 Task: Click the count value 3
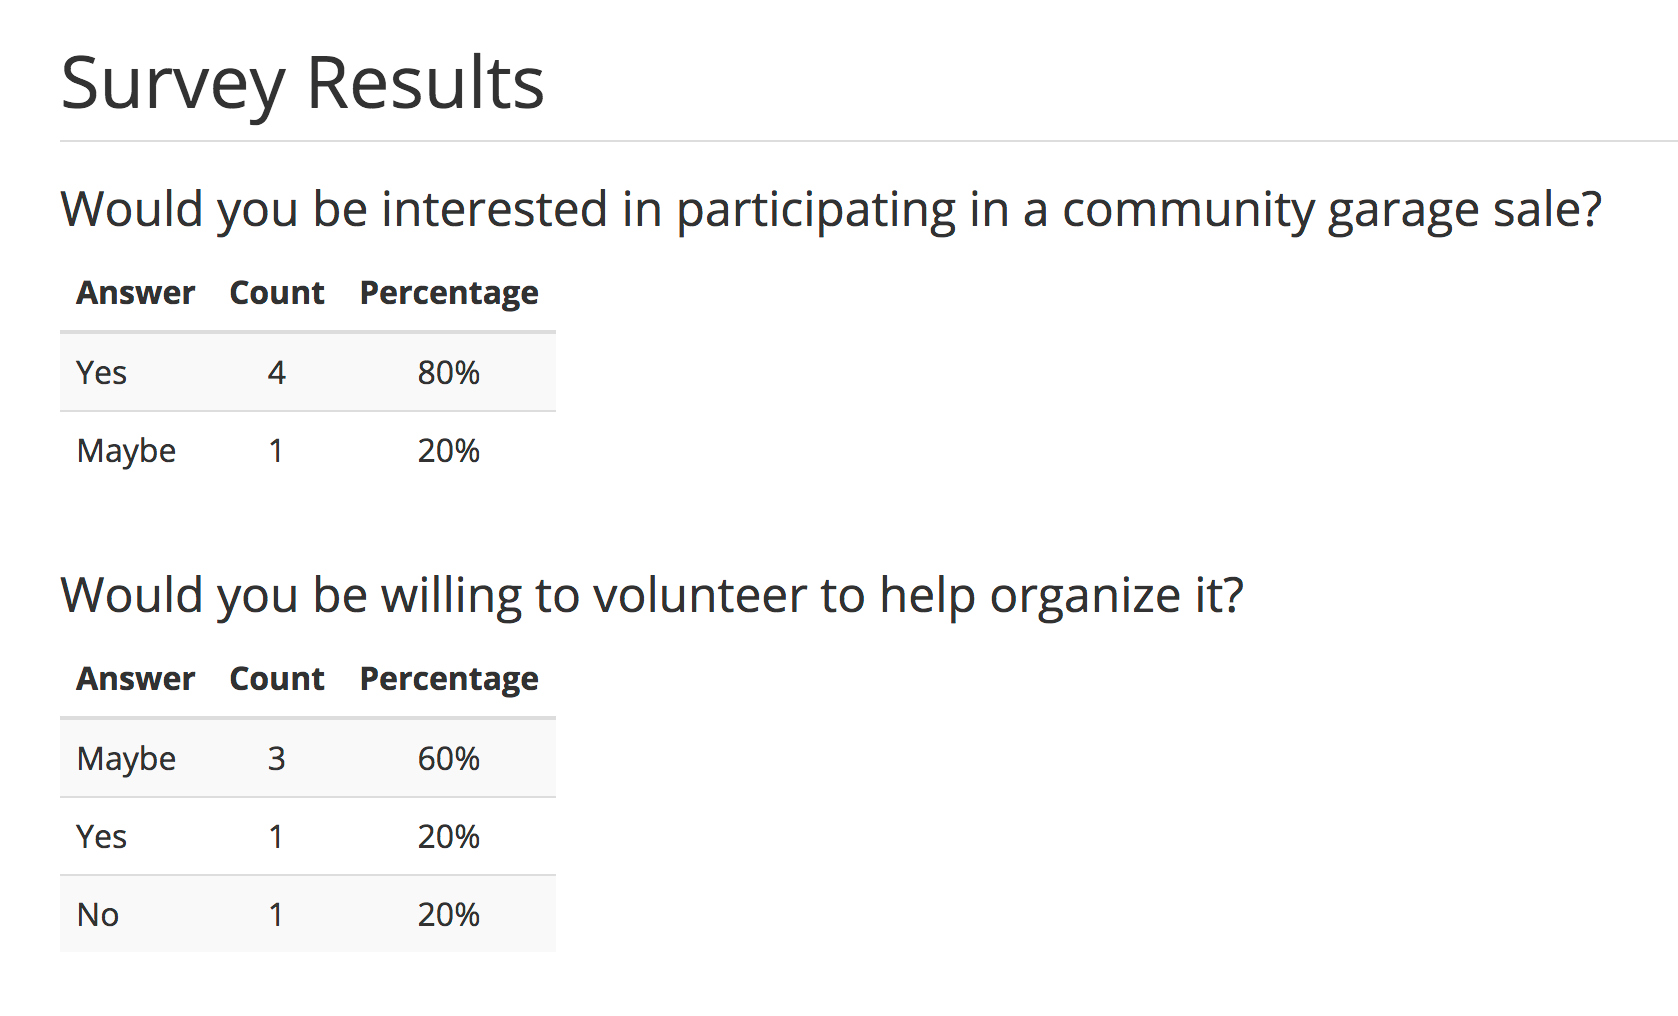click(x=277, y=759)
